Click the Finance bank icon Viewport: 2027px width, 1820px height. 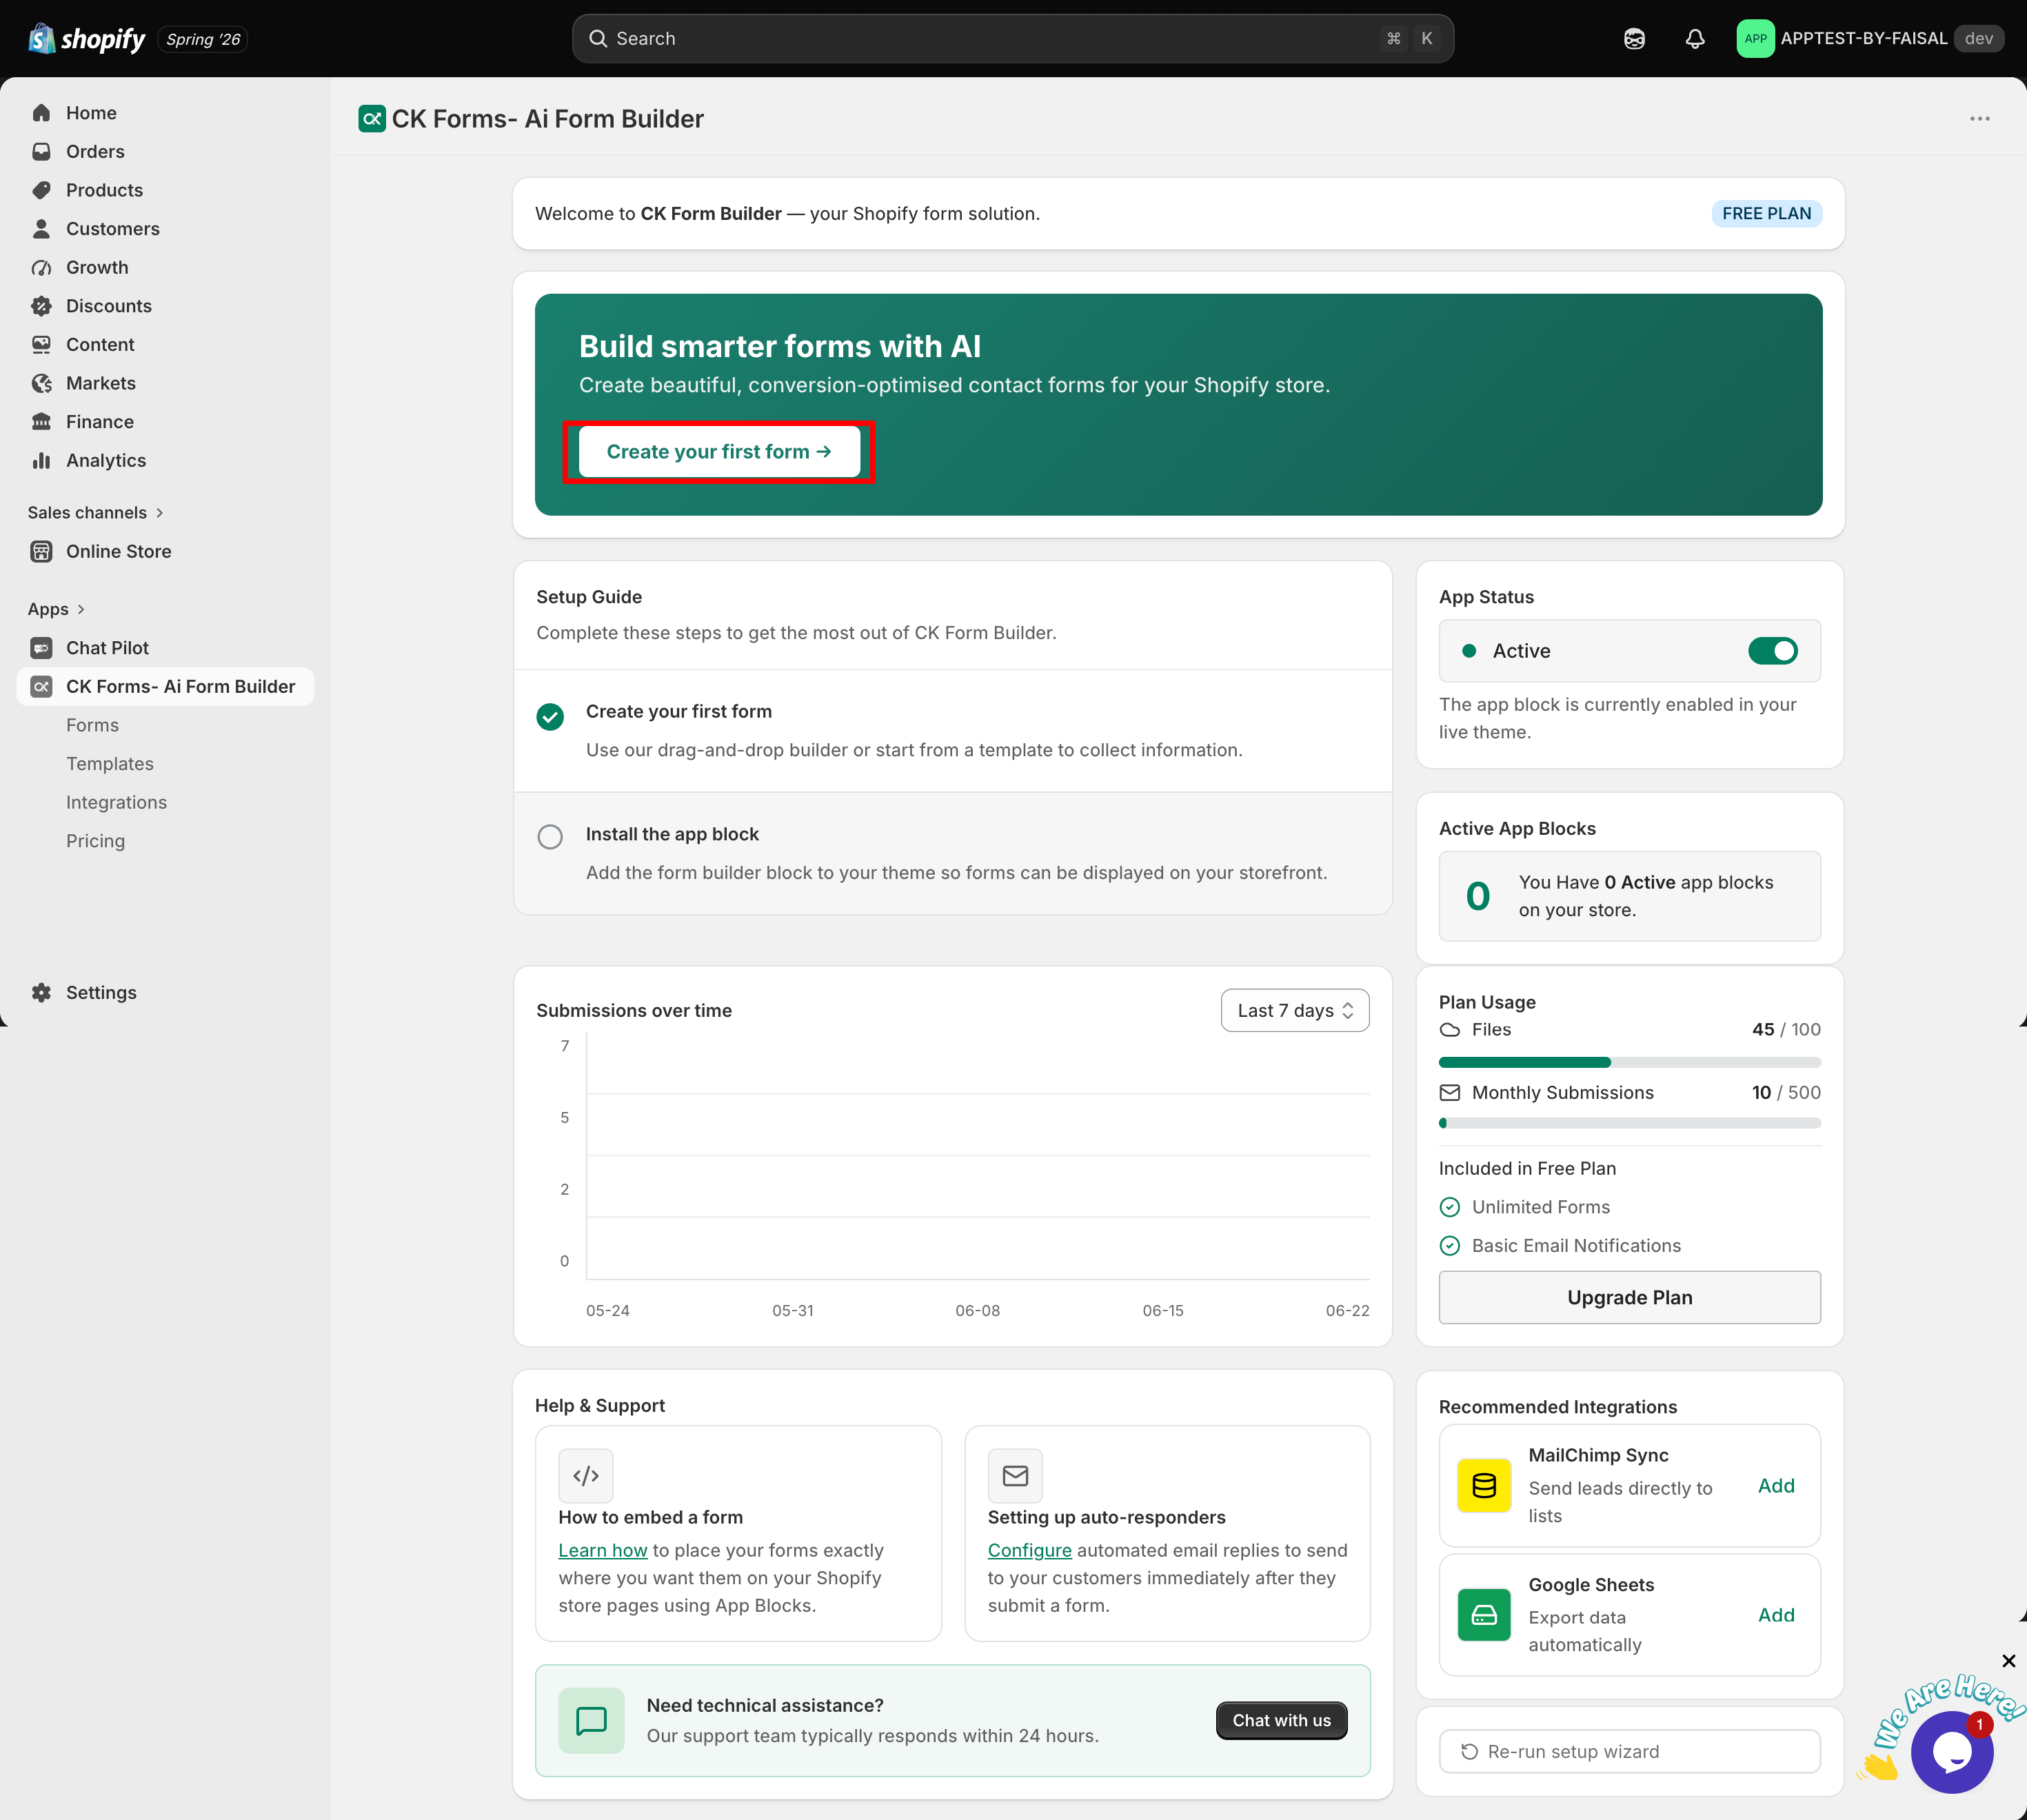41,422
